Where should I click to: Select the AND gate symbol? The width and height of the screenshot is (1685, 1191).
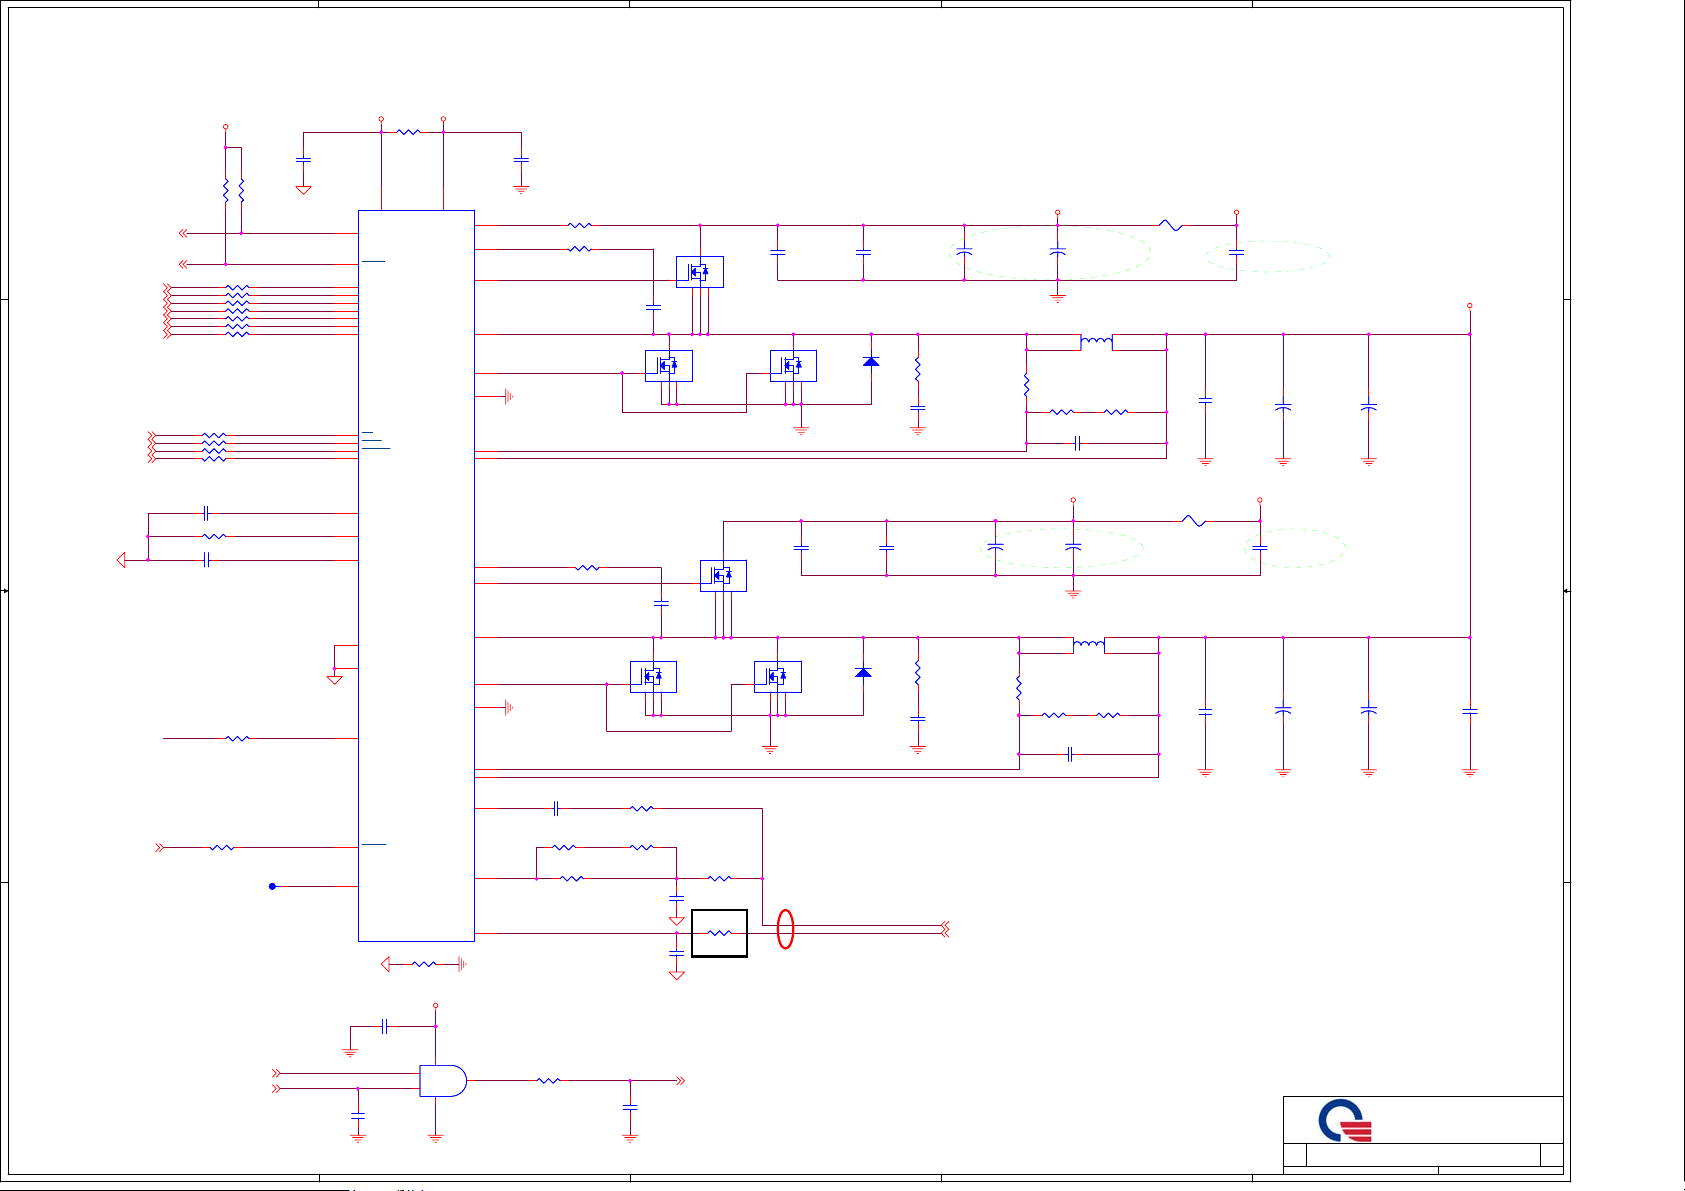point(442,1080)
